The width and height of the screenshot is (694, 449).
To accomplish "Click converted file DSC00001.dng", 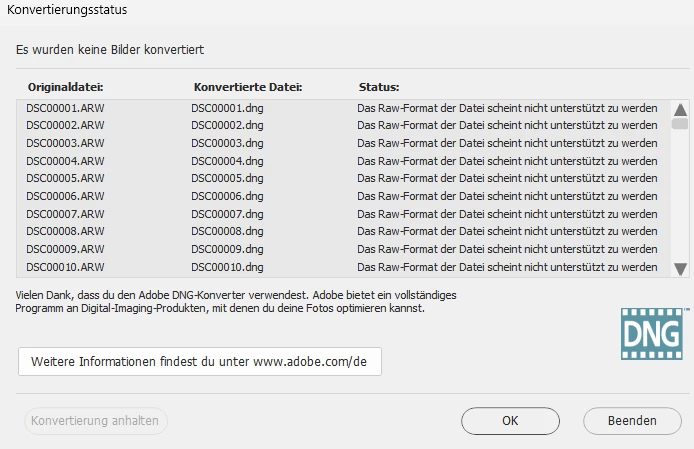I will 227,108.
